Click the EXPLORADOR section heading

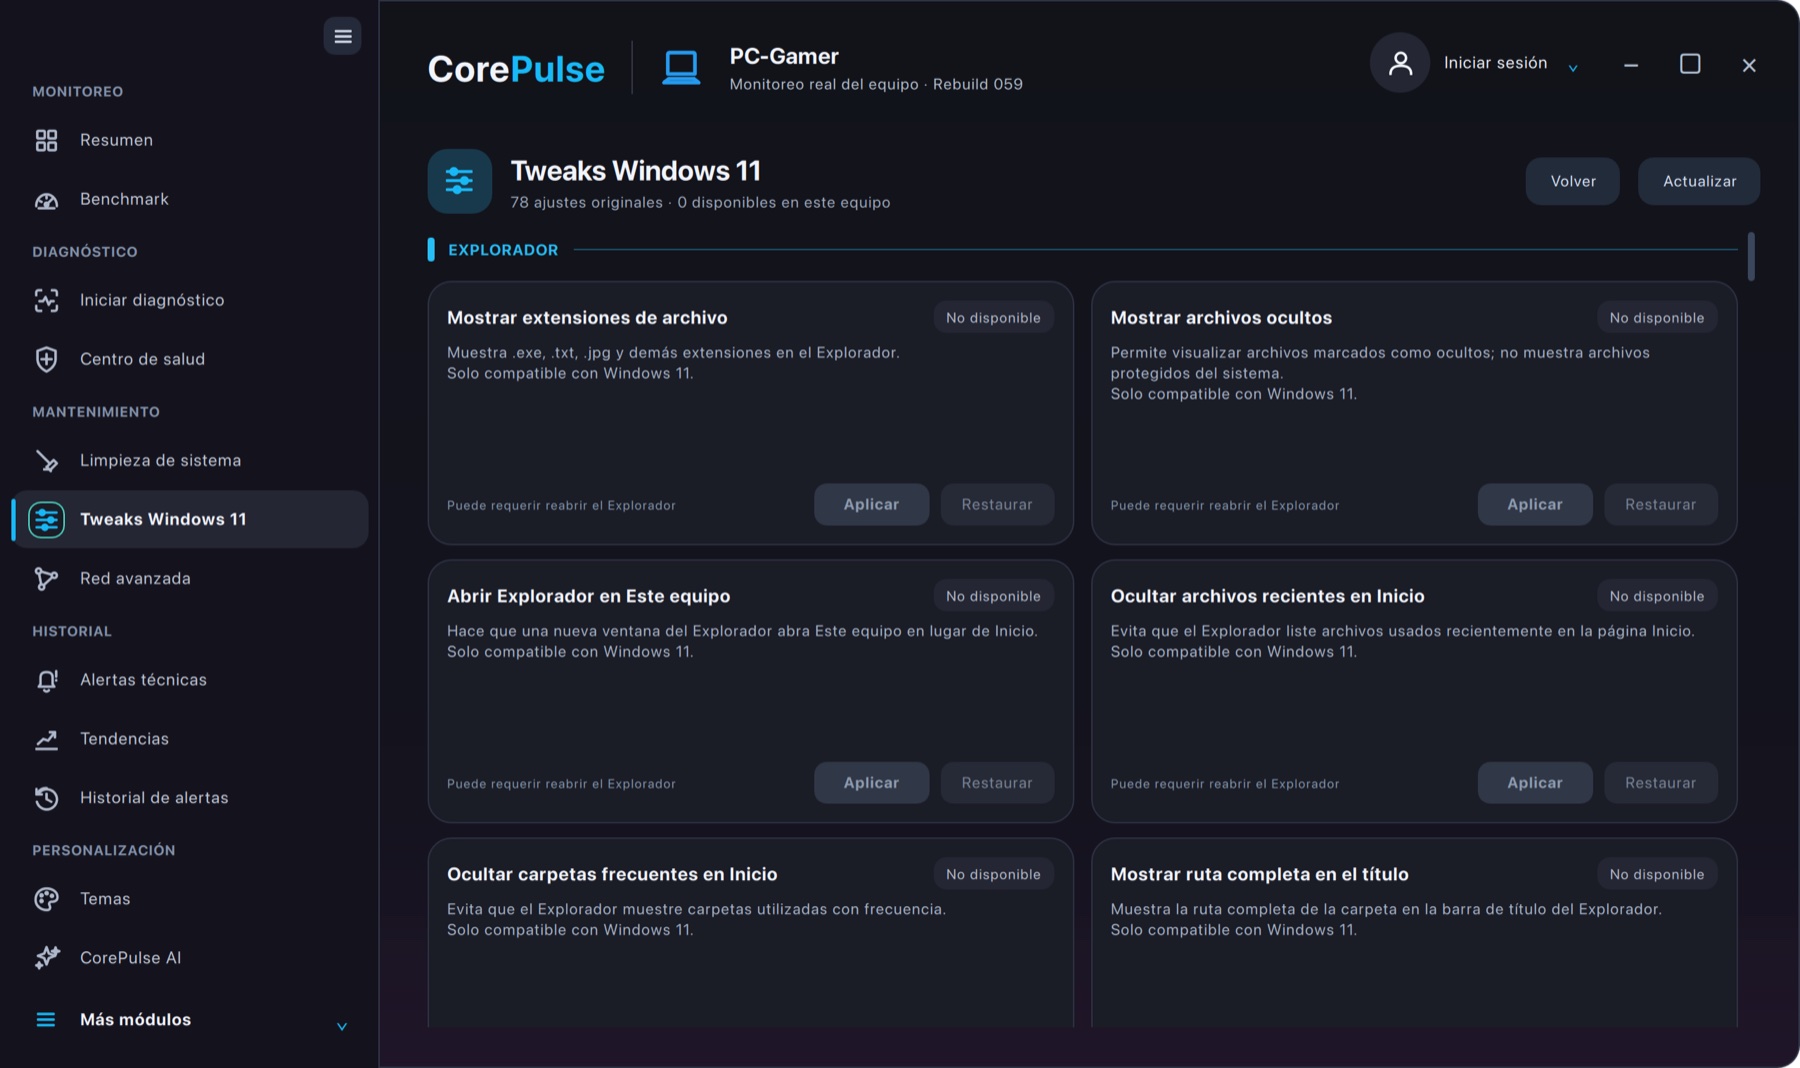pos(503,250)
